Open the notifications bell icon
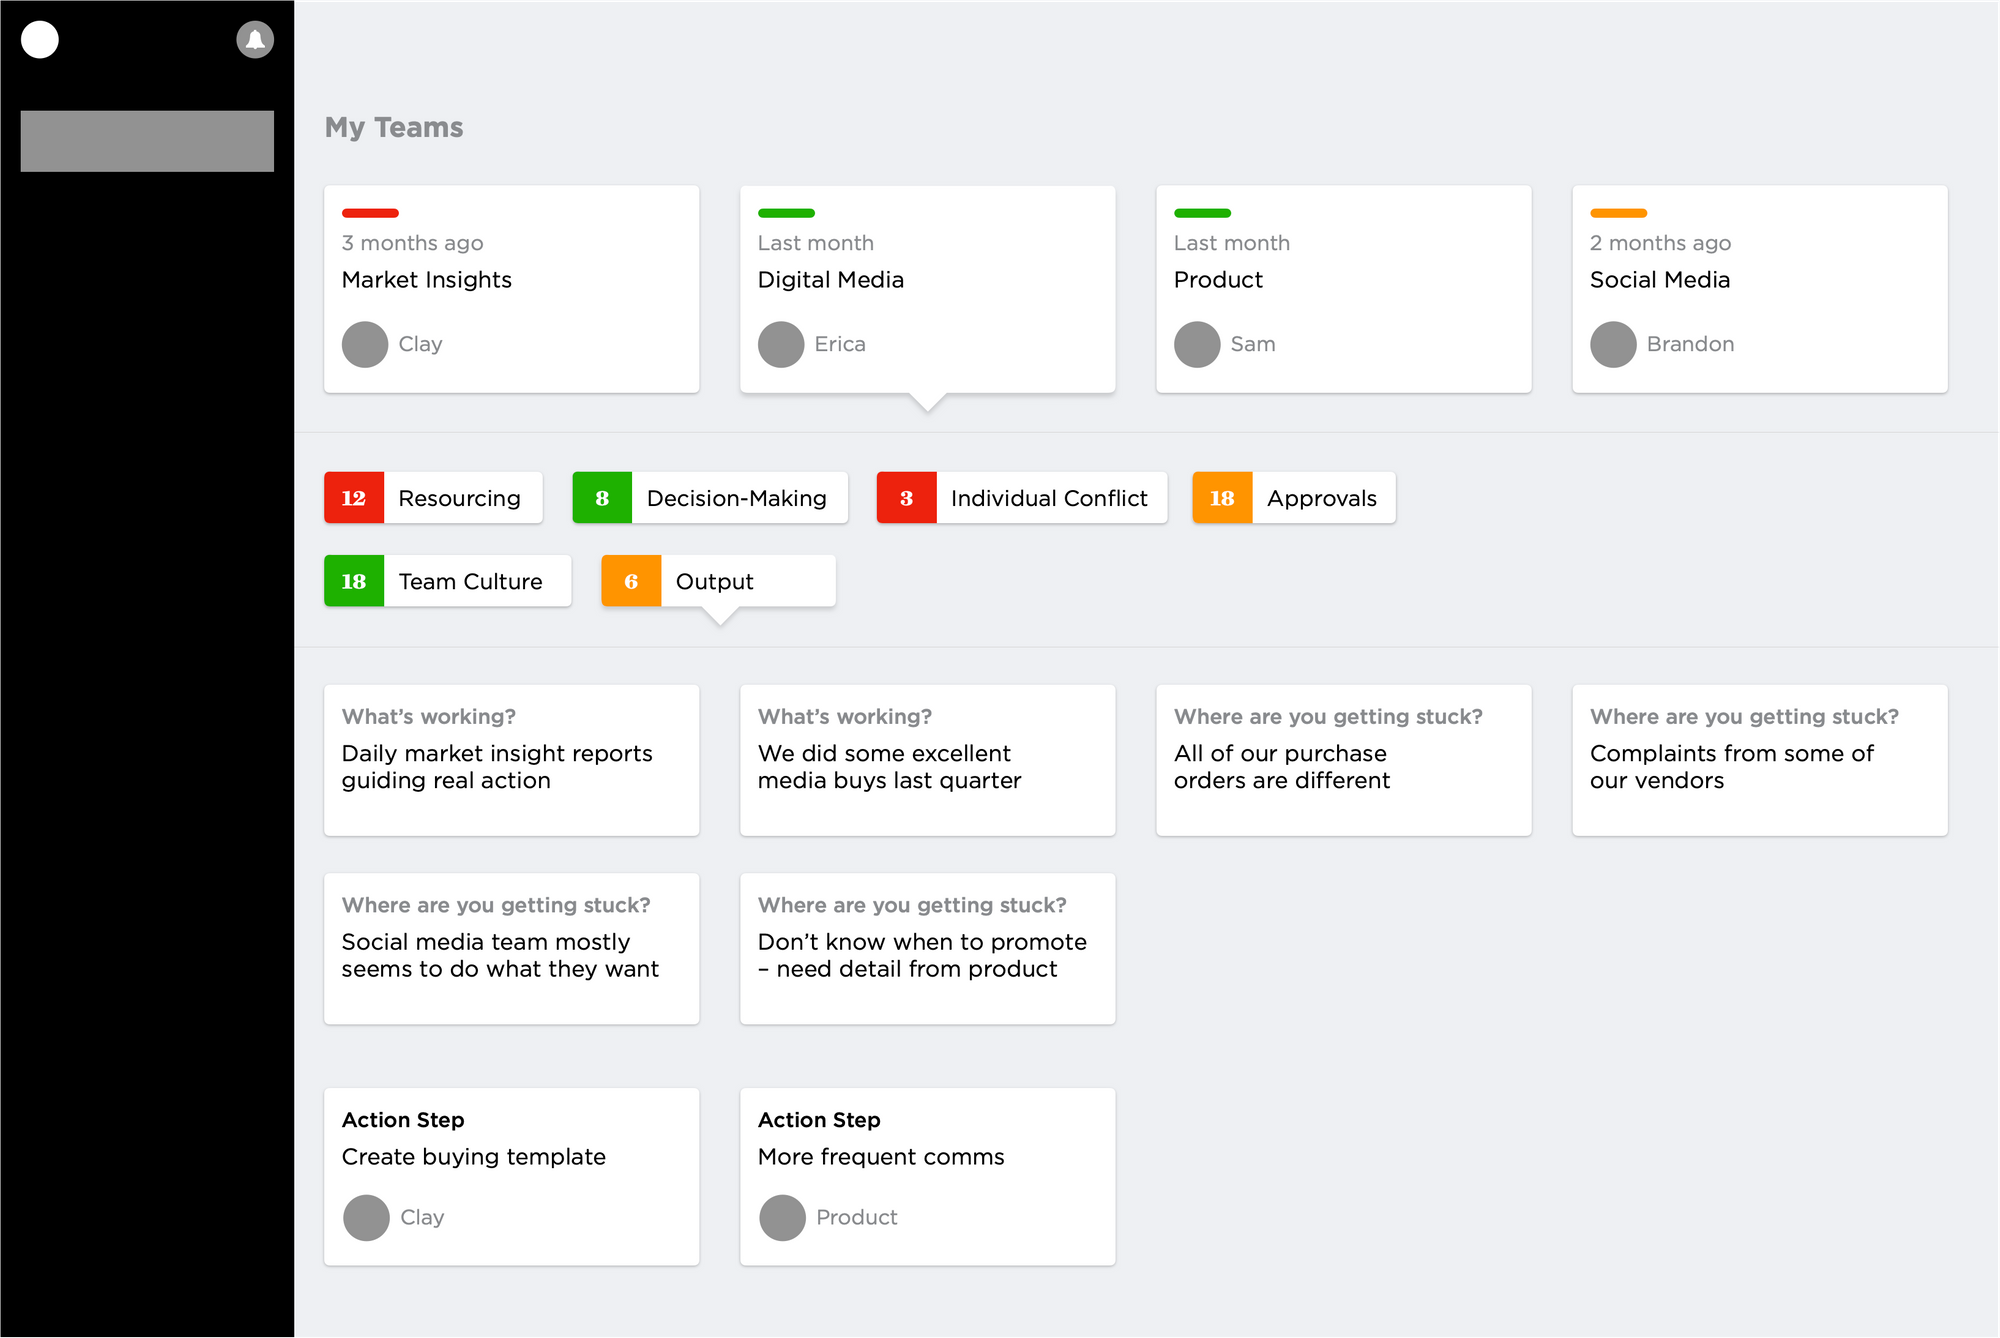The height and width of the screenshot is (1338, 2000). (255, 40)
